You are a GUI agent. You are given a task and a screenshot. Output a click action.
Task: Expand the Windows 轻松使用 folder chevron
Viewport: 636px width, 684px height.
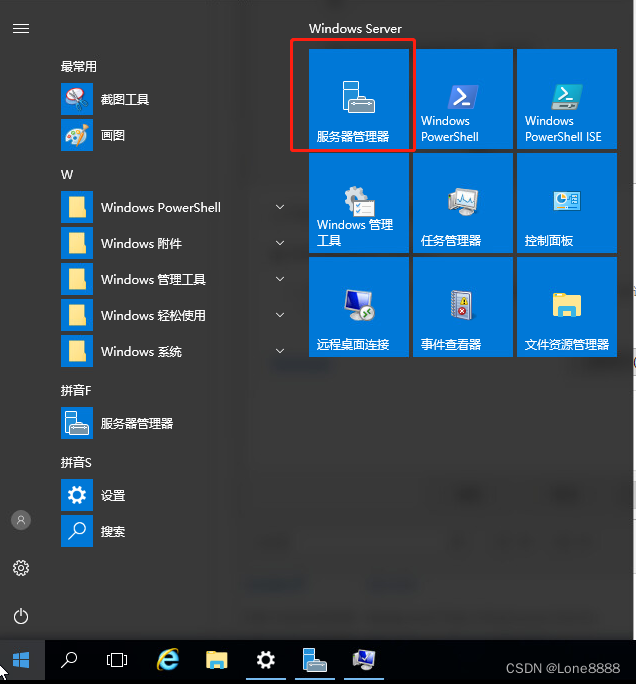pos(280,315)
